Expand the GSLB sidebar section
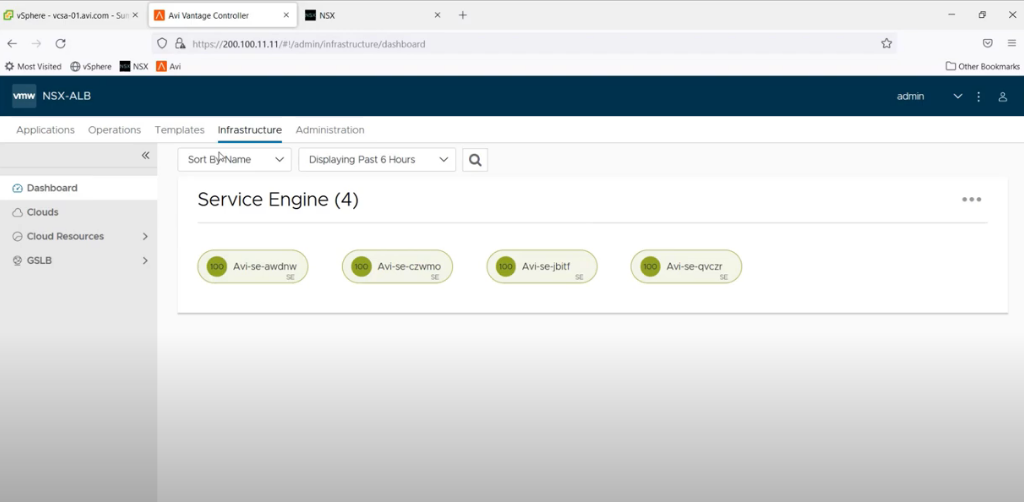This screenshot has height=502, width=1024. pyautogui.click(x=145, y=261)
